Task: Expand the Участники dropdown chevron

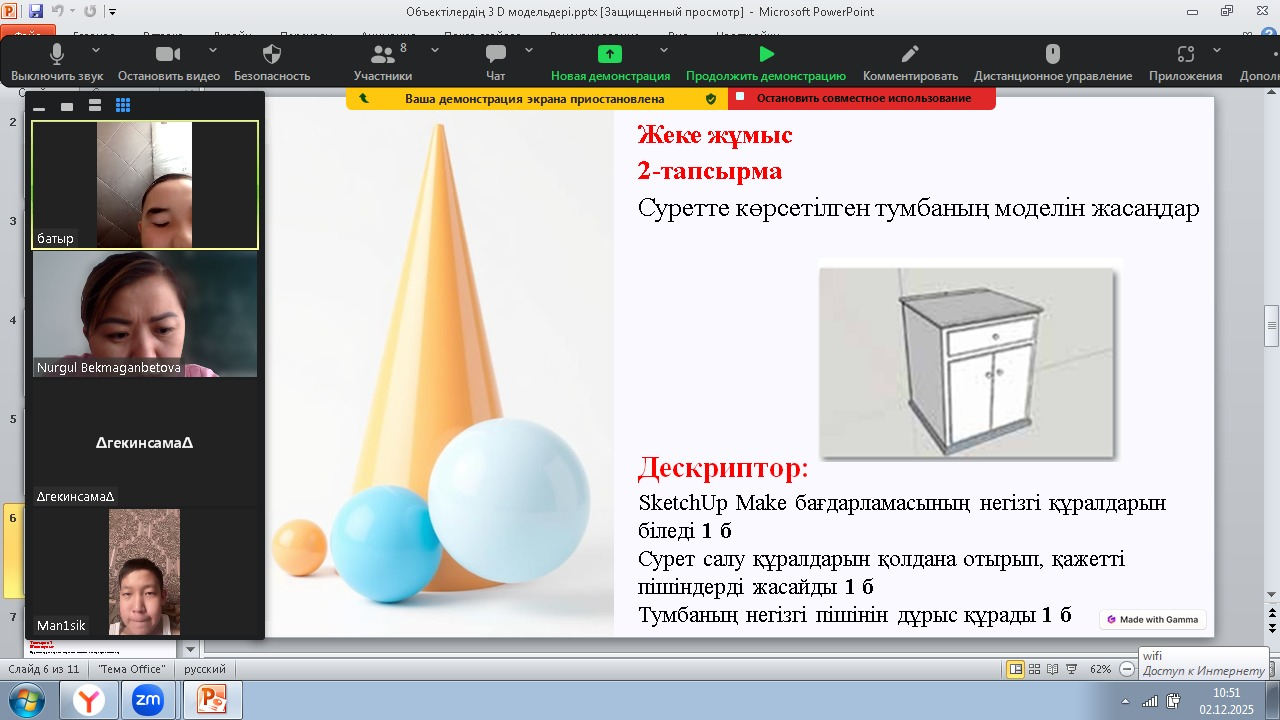Action: coord(434,48)
